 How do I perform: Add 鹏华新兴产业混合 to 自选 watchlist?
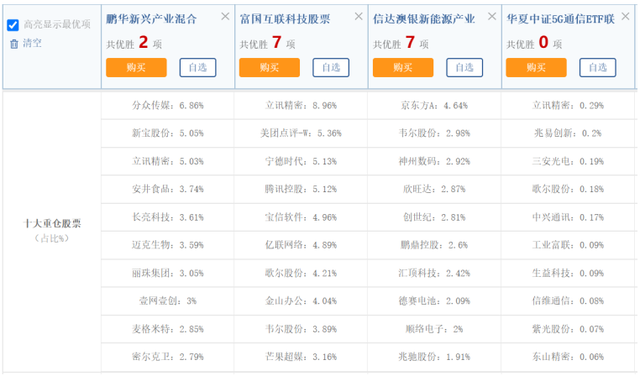pyautogui.click(x=198, y=67)
